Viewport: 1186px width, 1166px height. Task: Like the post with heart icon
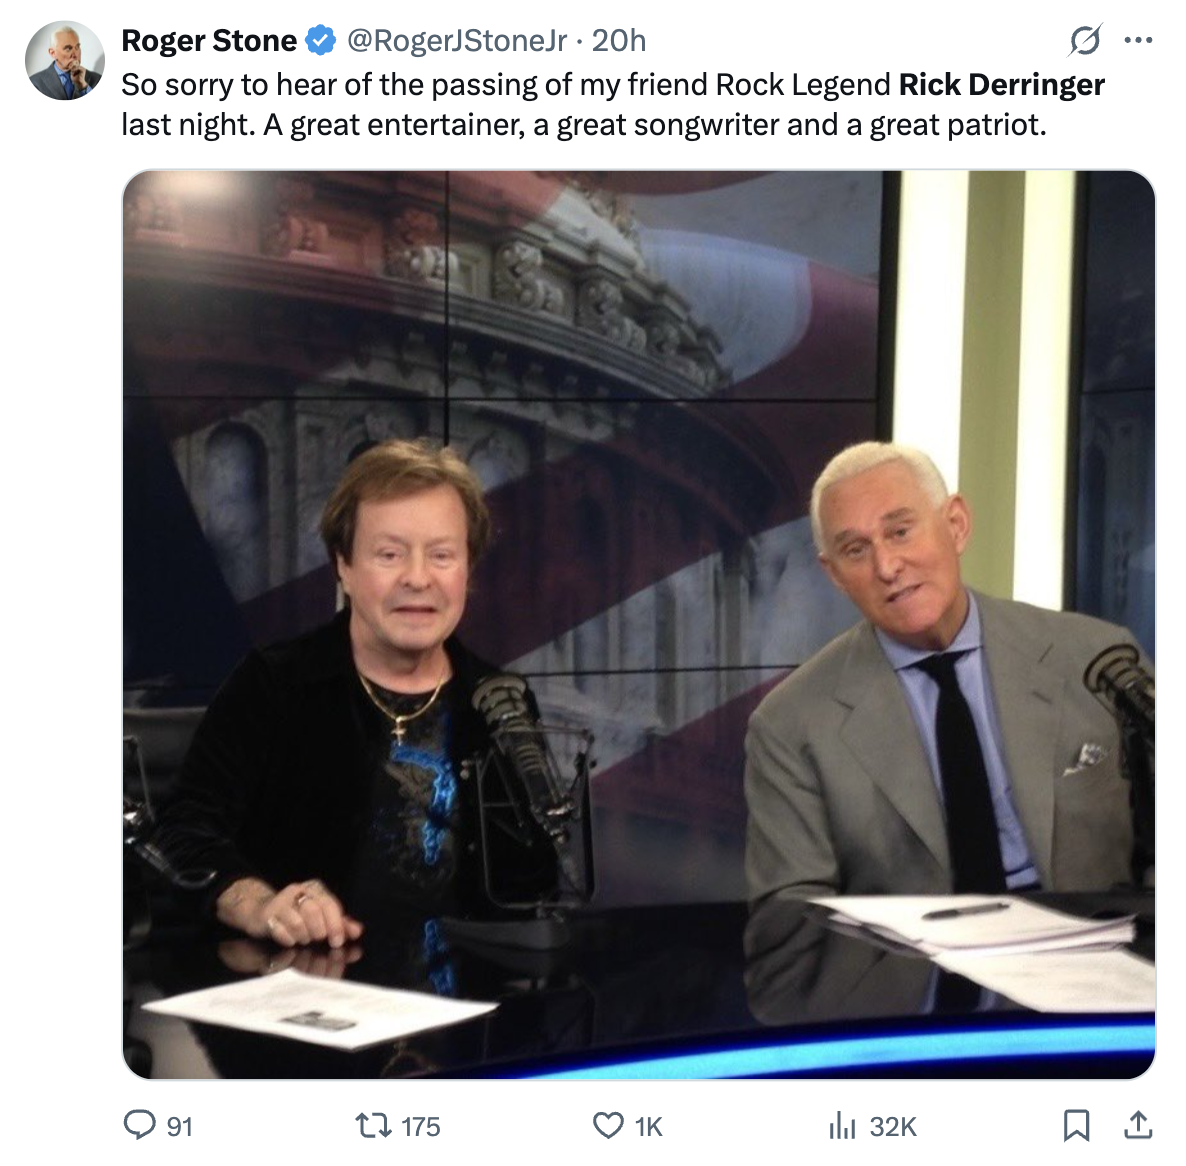click(608, 1125)
